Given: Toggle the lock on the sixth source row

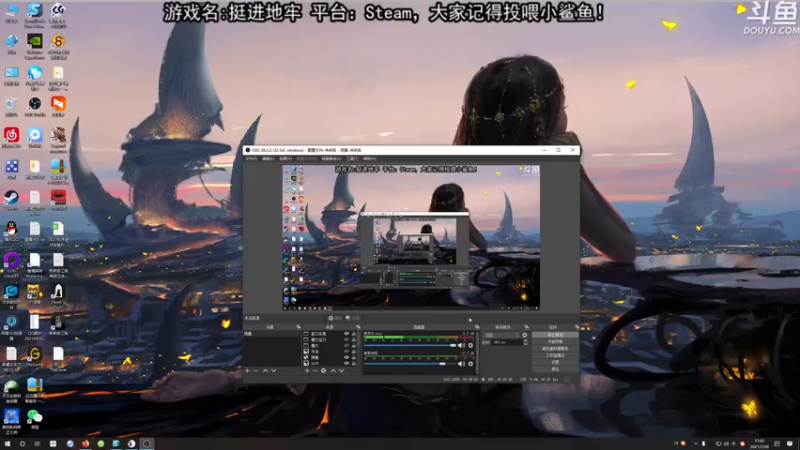Looking at the screenshot, I should pos(354,363).
